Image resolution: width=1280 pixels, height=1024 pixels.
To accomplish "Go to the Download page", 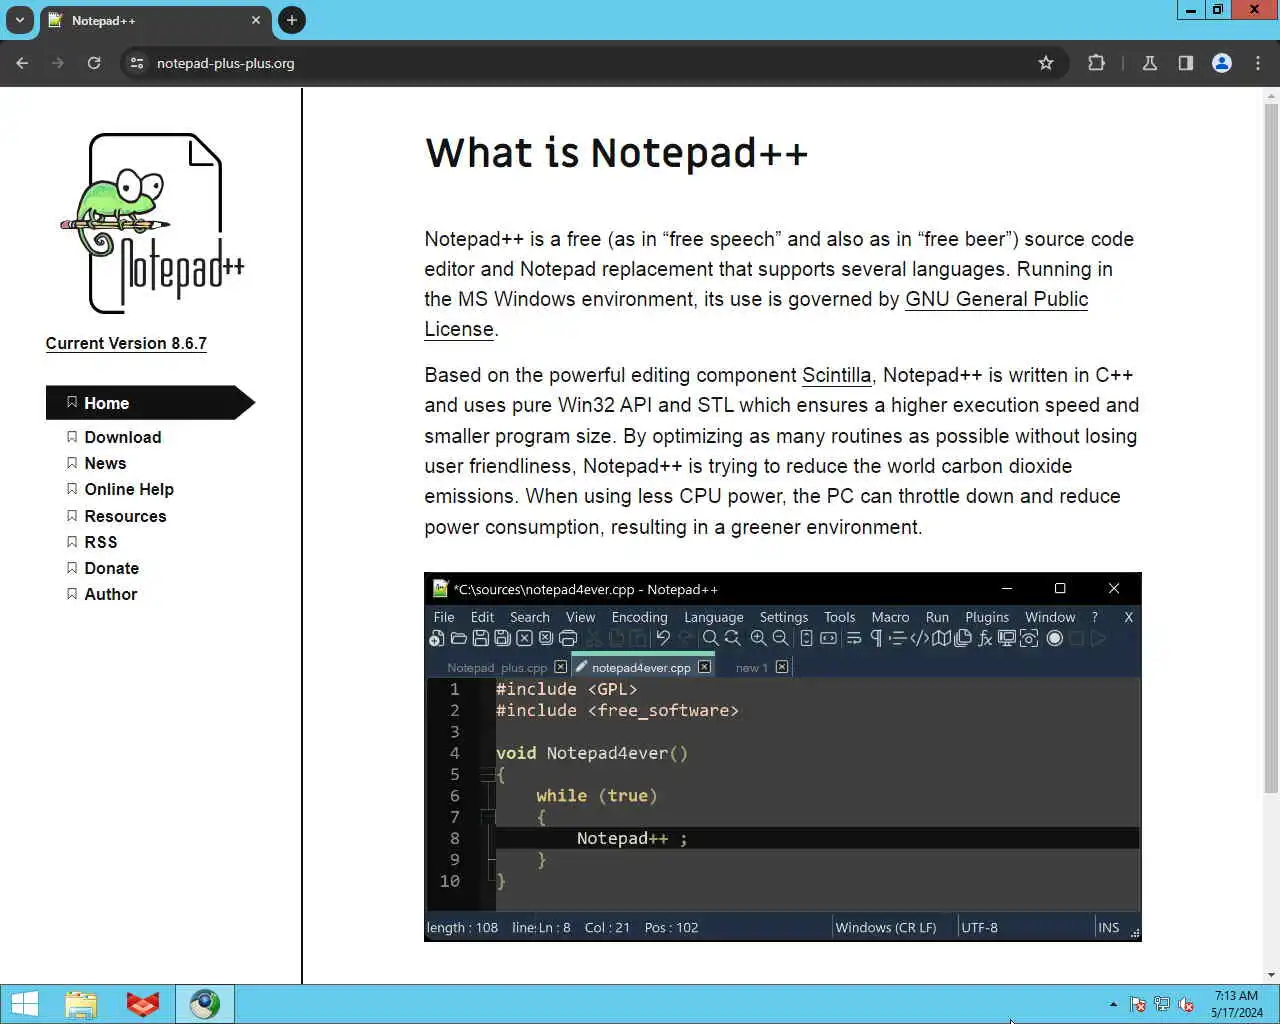I will pos(122,437).
